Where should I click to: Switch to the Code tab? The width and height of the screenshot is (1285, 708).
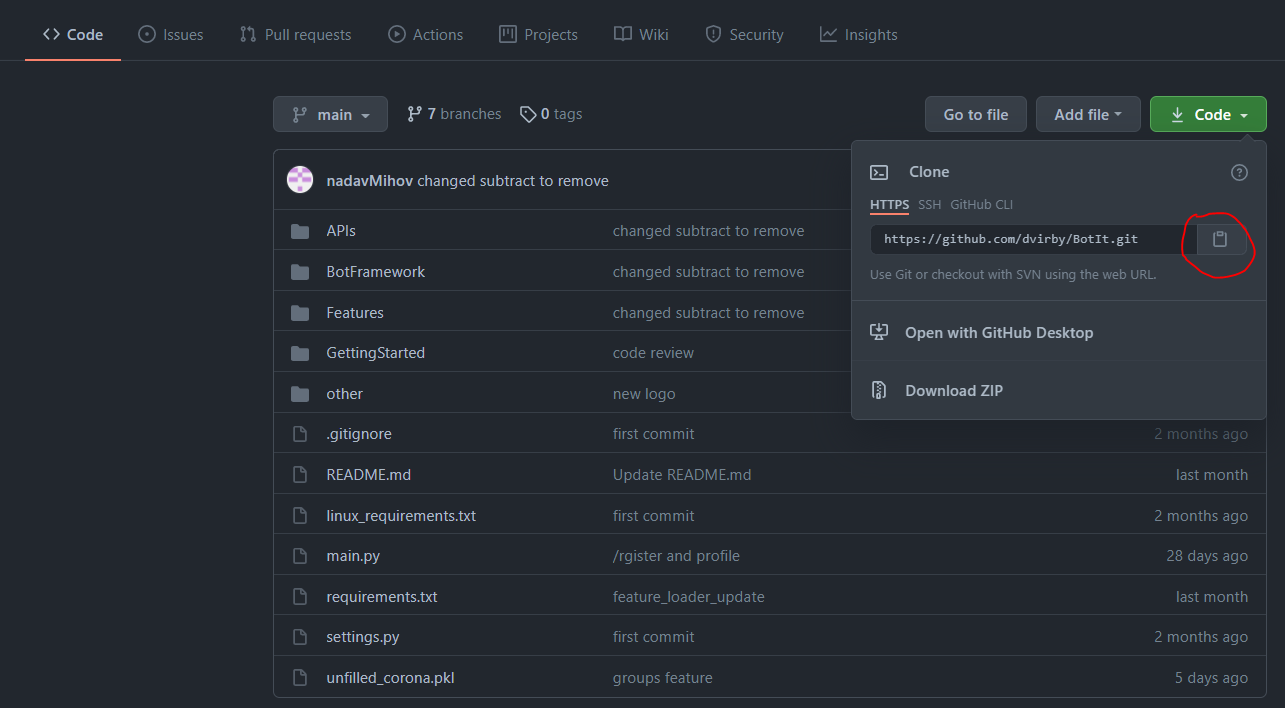point(73,34)
